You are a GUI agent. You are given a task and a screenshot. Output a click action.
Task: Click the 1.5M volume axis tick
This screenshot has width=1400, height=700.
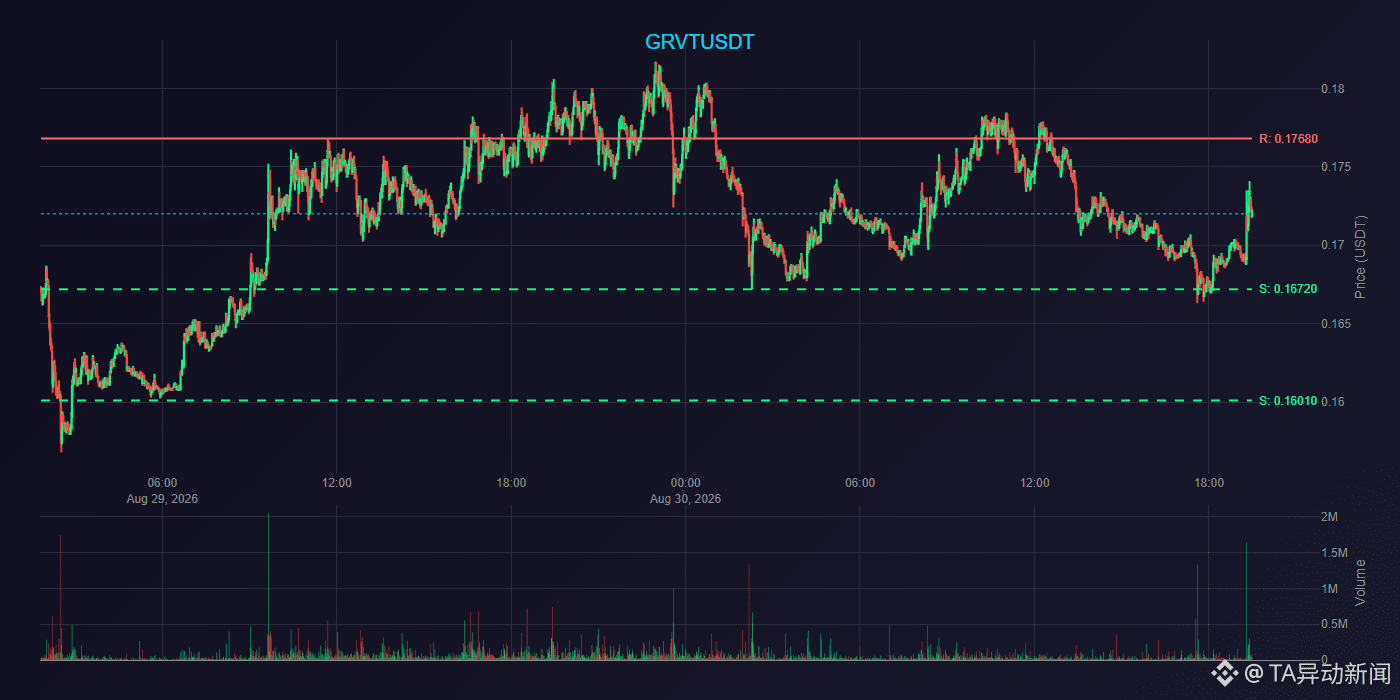click(1334, 553)
